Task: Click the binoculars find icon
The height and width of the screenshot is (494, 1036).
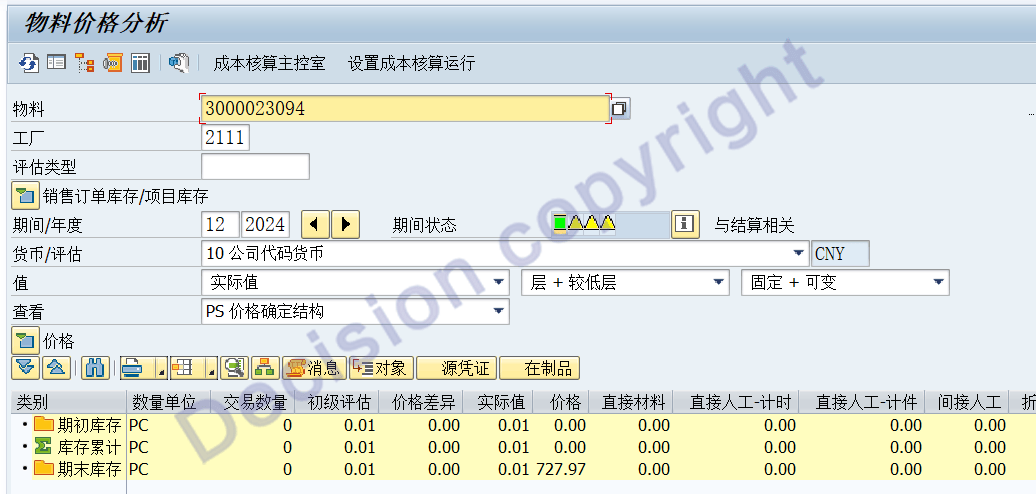Action: tap(94, 368)
